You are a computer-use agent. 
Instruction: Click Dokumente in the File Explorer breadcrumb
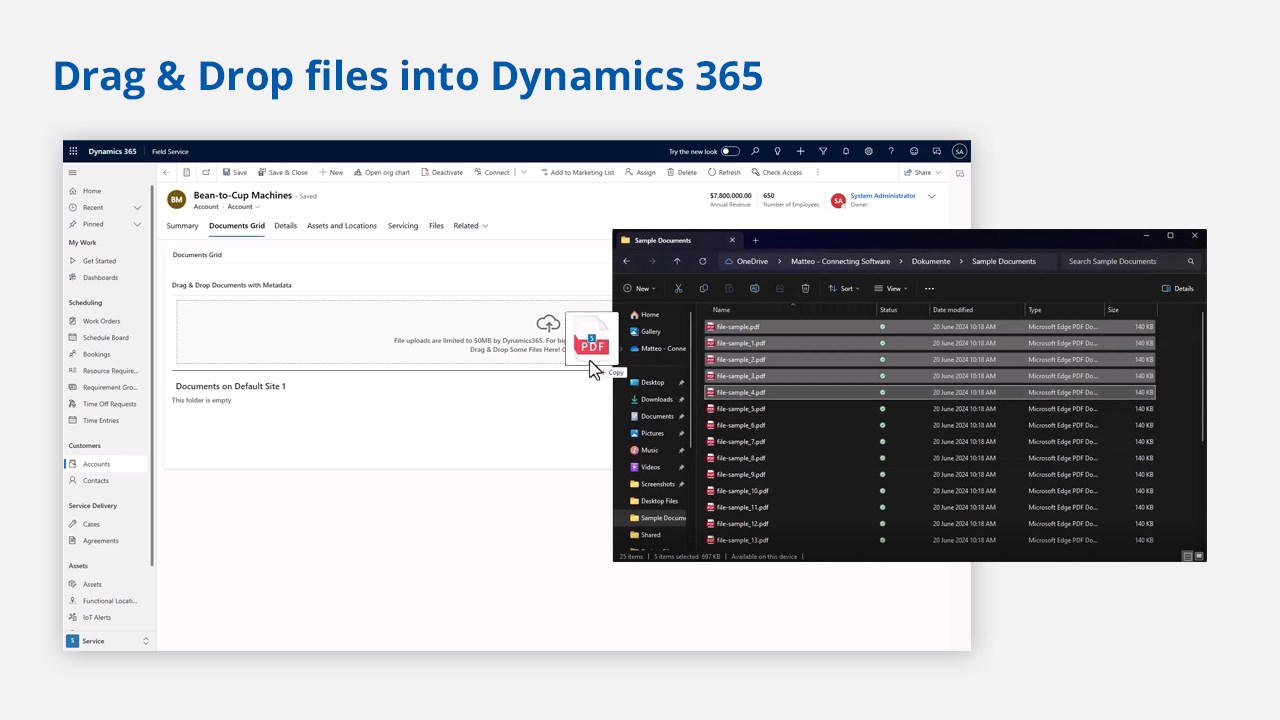click(x=931, y=261)
